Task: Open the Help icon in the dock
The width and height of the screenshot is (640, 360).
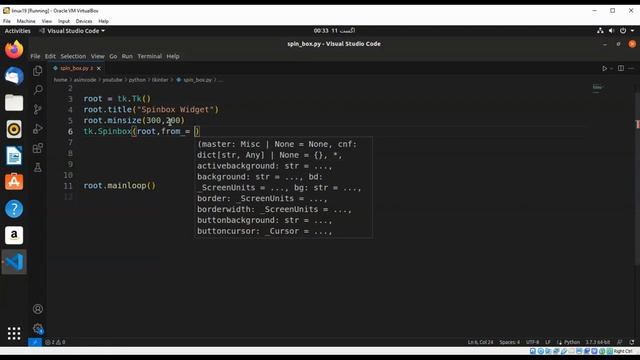Action: (x=14, y=209)
